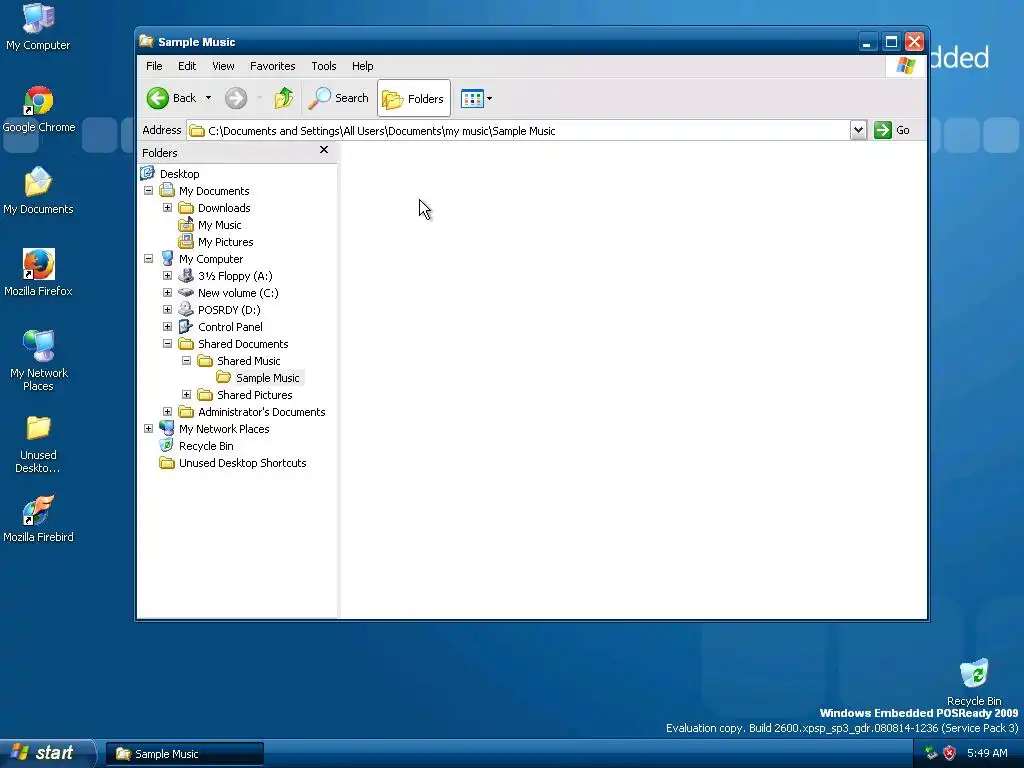
Task: Select the My Music folder icon in tree
Action: pyautogui.click(x=186, y=225)
